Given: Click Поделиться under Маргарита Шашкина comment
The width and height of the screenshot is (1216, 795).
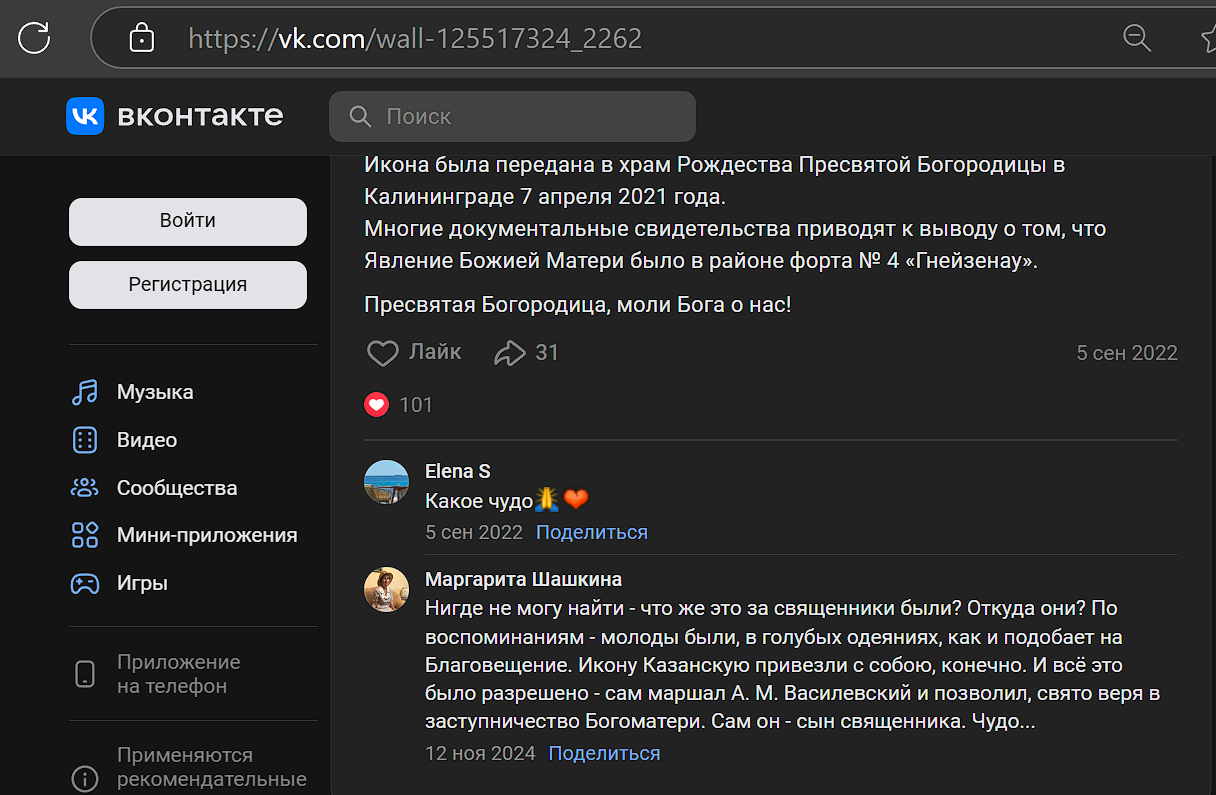Looking at the screenshot, I should click(x=604, y=753).
